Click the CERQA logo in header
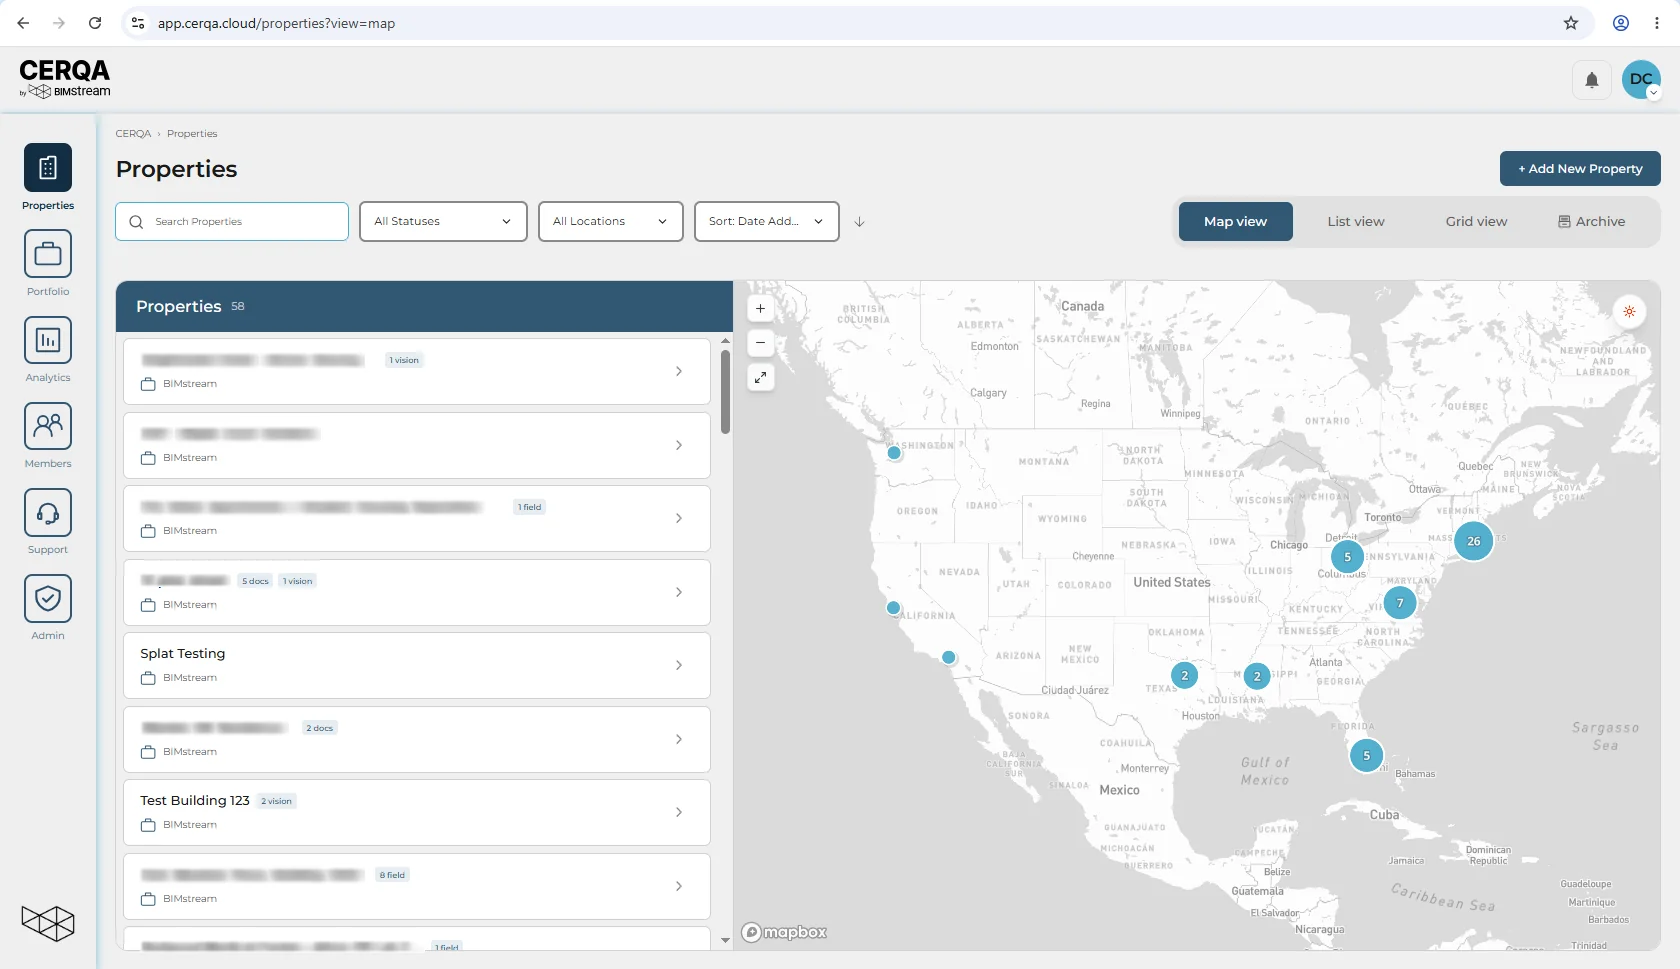1680x969 pixels. [x=65, y=78]
